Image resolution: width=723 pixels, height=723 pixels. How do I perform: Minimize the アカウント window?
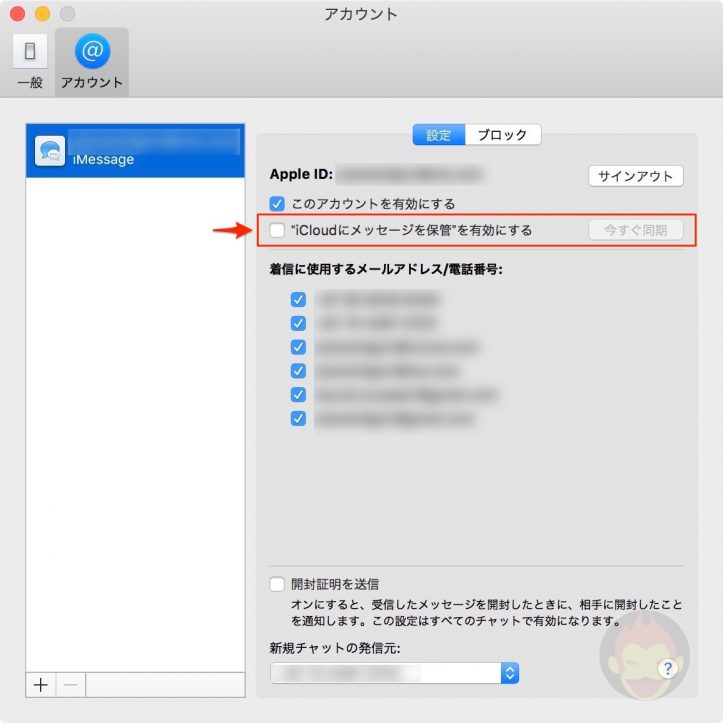(42, 14)
